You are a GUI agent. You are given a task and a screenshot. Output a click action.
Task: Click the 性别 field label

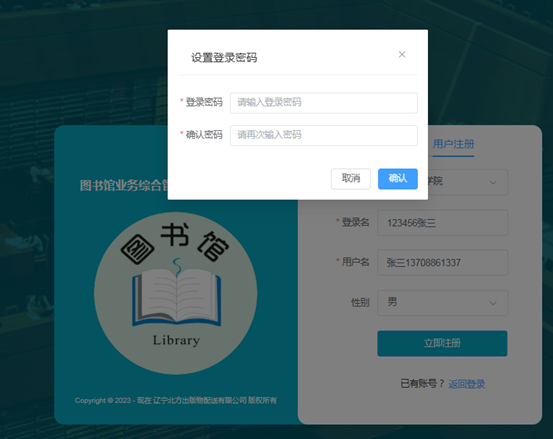tap(360, 303)
